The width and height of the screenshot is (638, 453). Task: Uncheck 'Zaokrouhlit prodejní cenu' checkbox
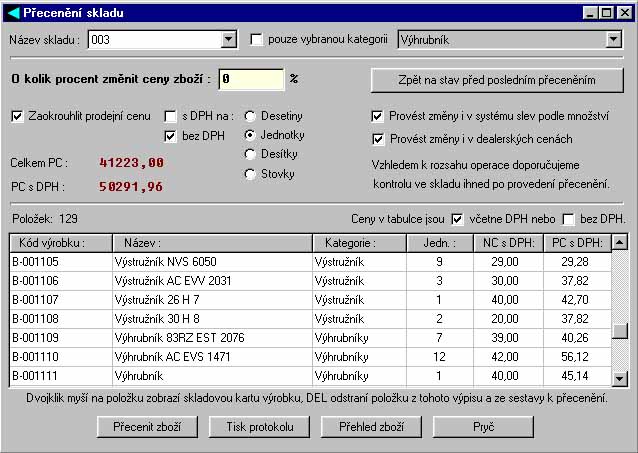click(x=17, y=116)
